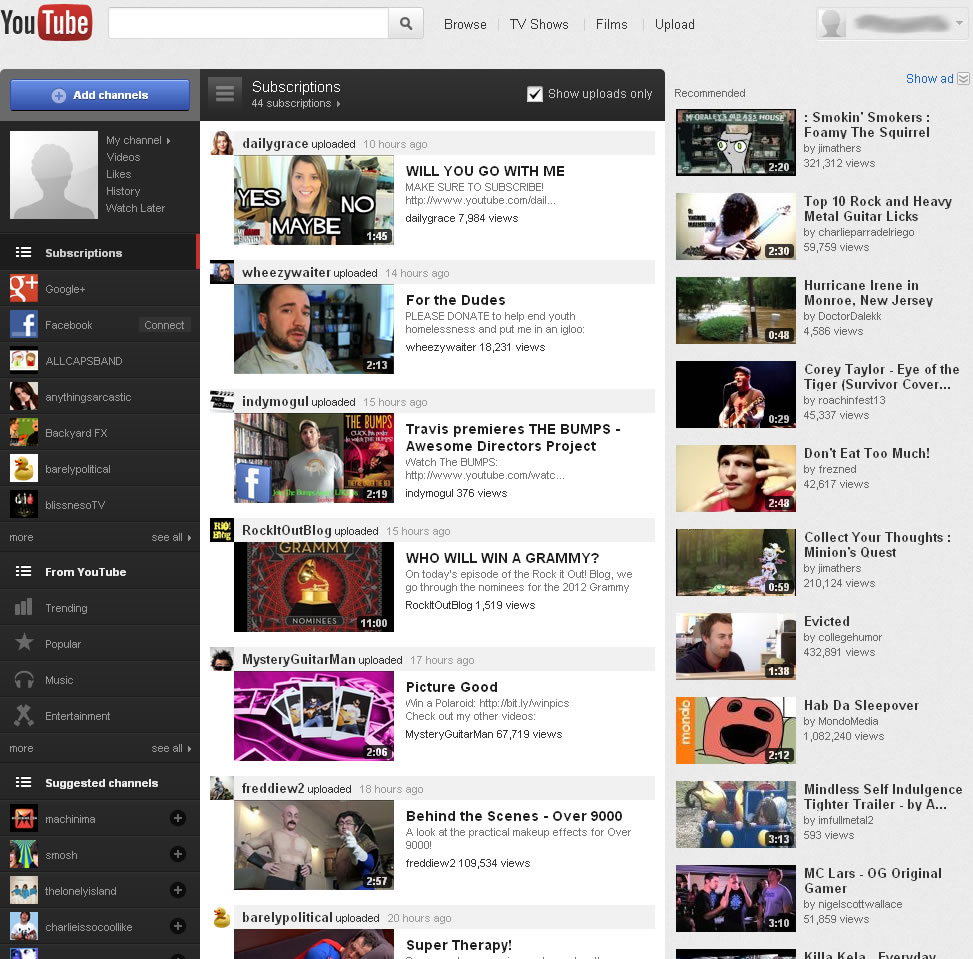Screen dimensions: 973x959
Task: Click MysteryGuitarMan avatar in feed
Action: (x=222, y=659)
